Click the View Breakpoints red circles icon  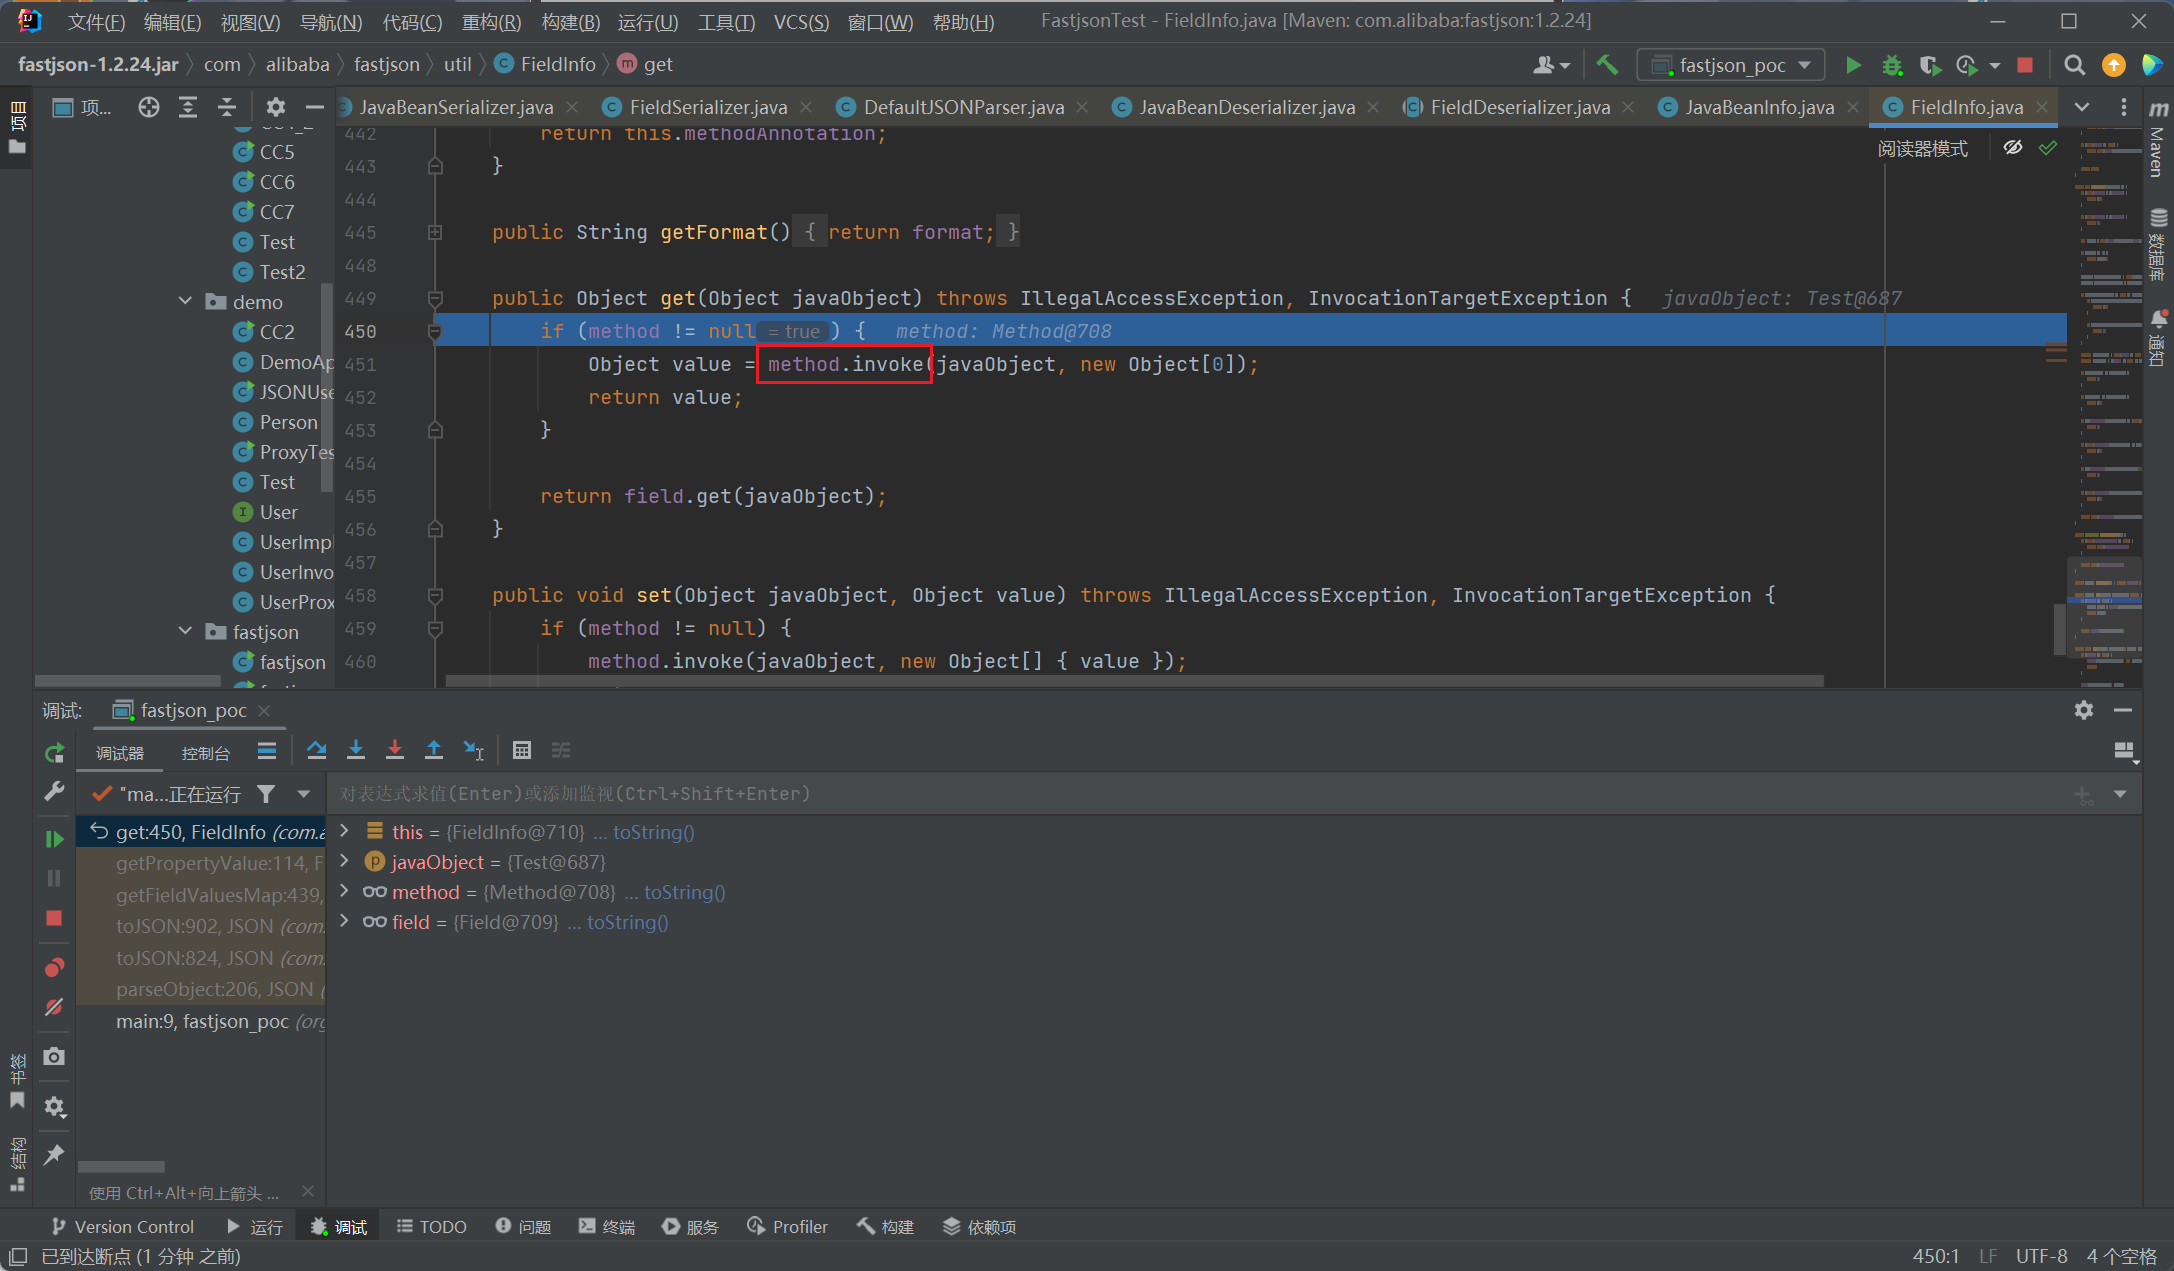pos(55,967)
